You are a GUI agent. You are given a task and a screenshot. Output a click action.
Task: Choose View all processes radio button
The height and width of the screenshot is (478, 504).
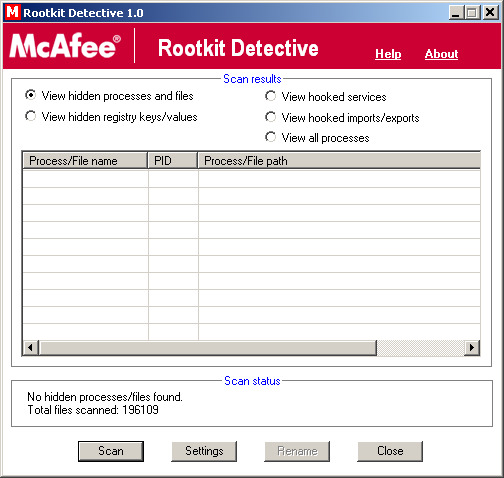317,138
